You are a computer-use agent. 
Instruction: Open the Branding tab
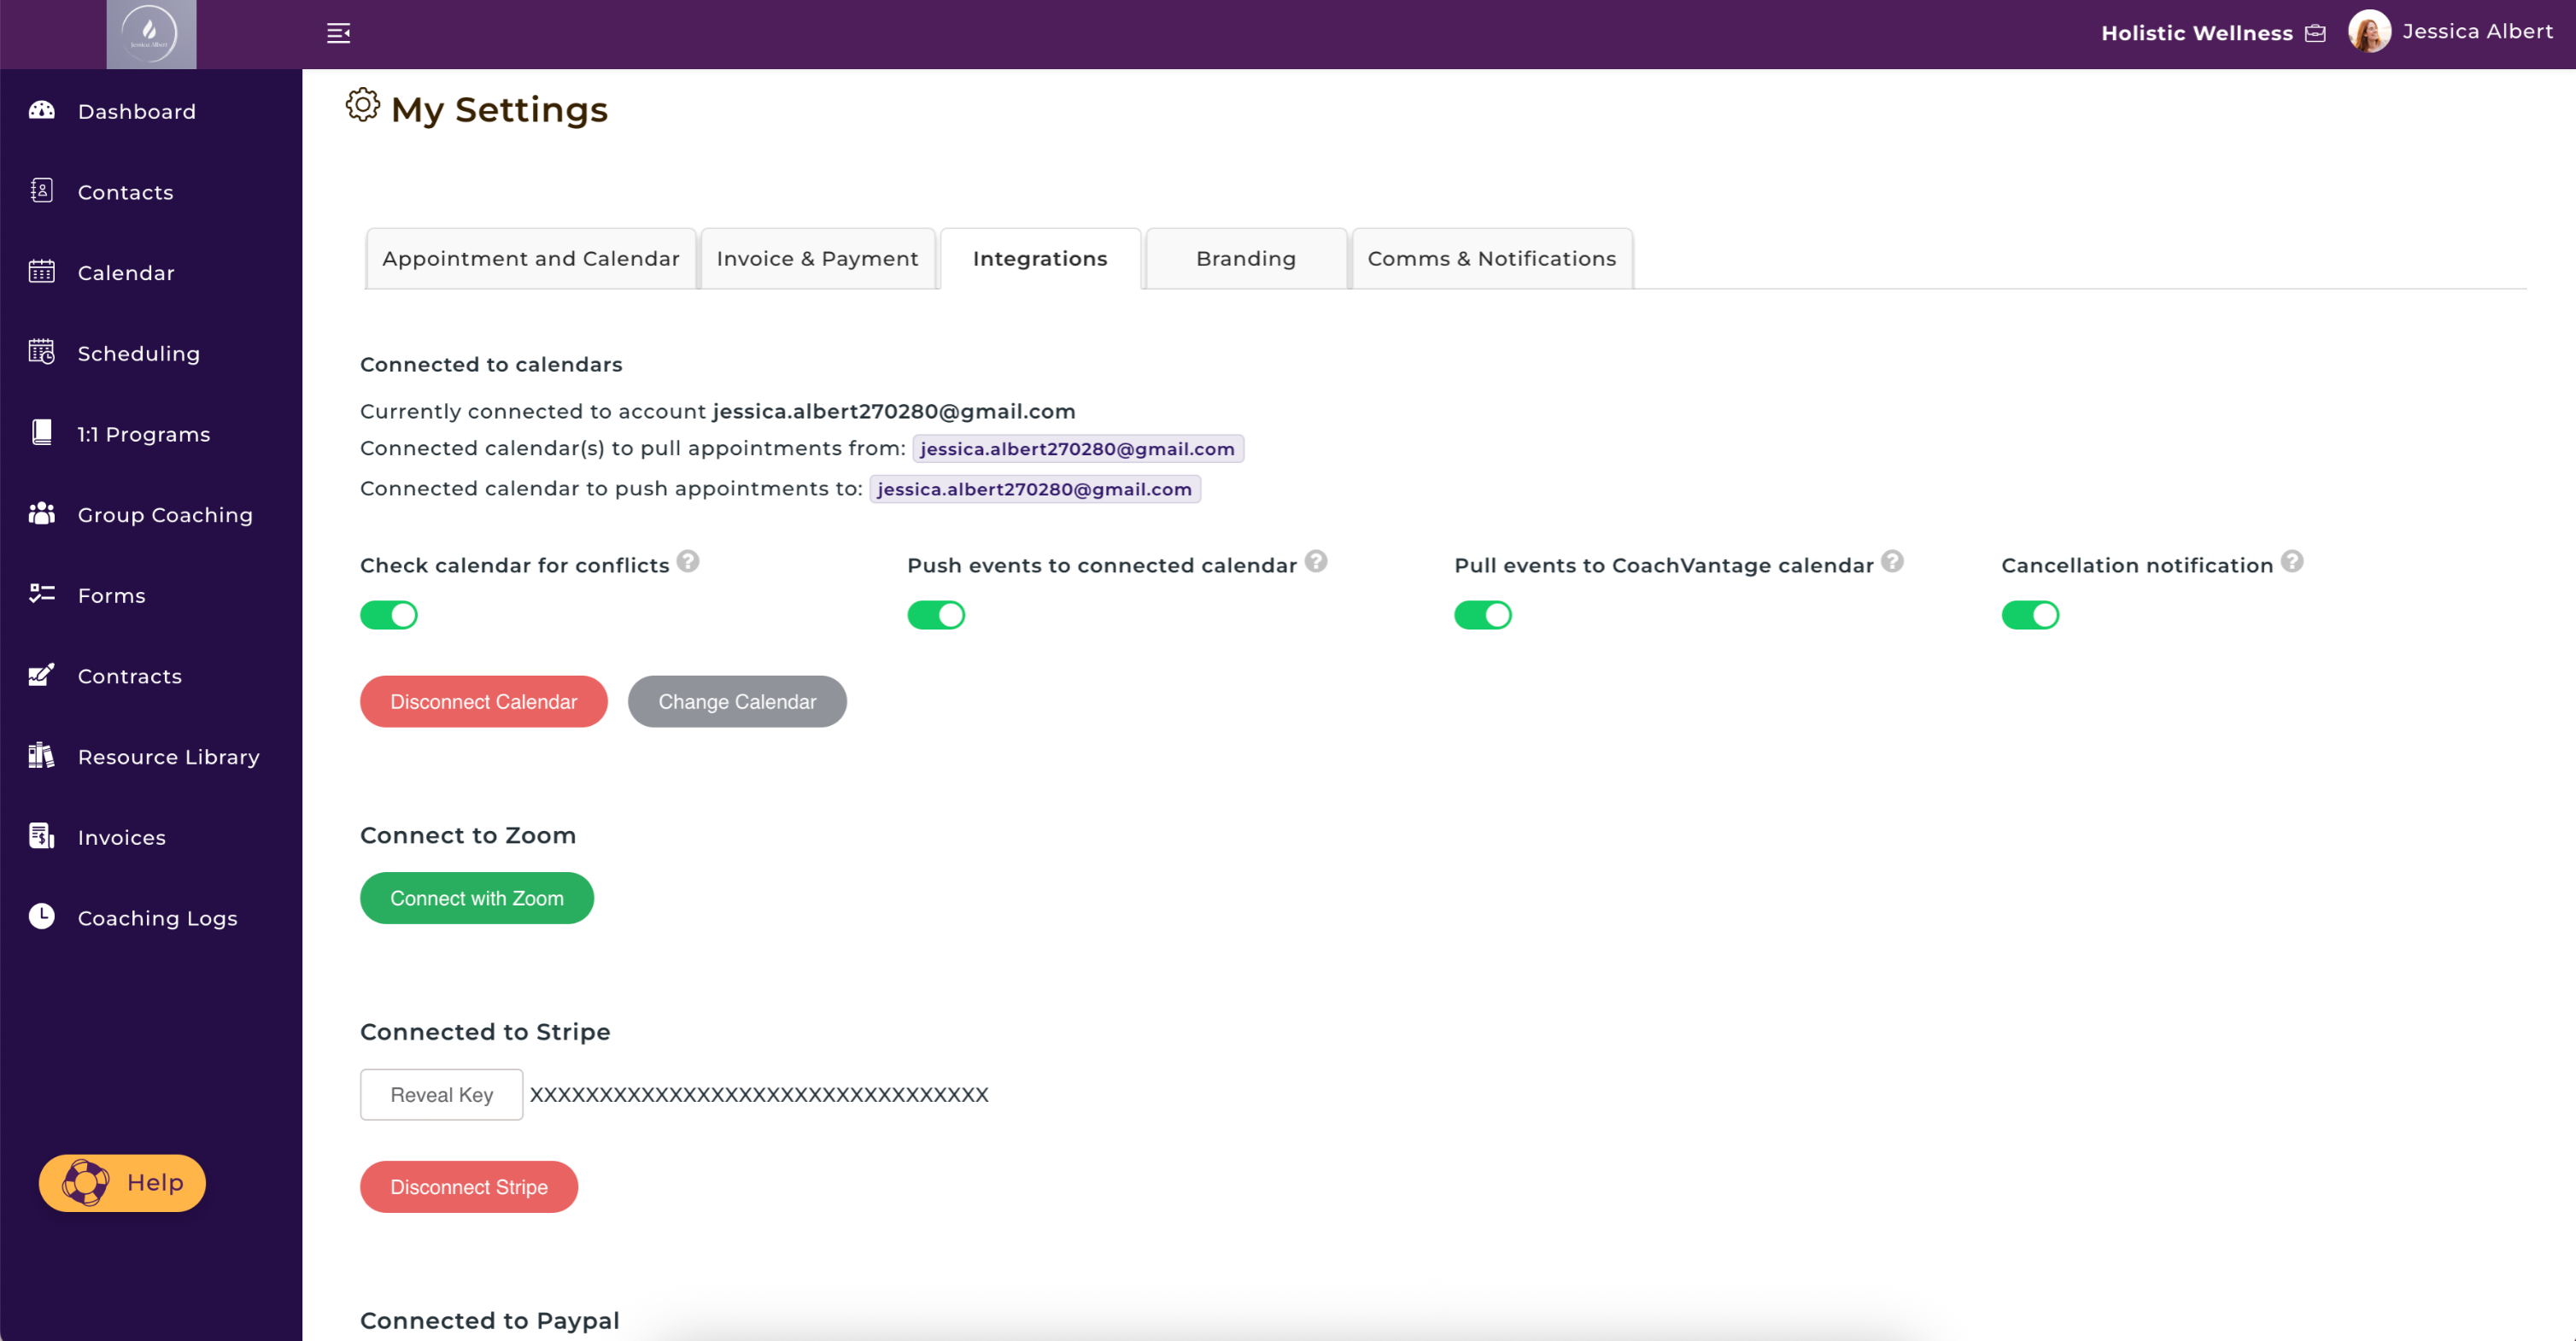coord(1246,259)
